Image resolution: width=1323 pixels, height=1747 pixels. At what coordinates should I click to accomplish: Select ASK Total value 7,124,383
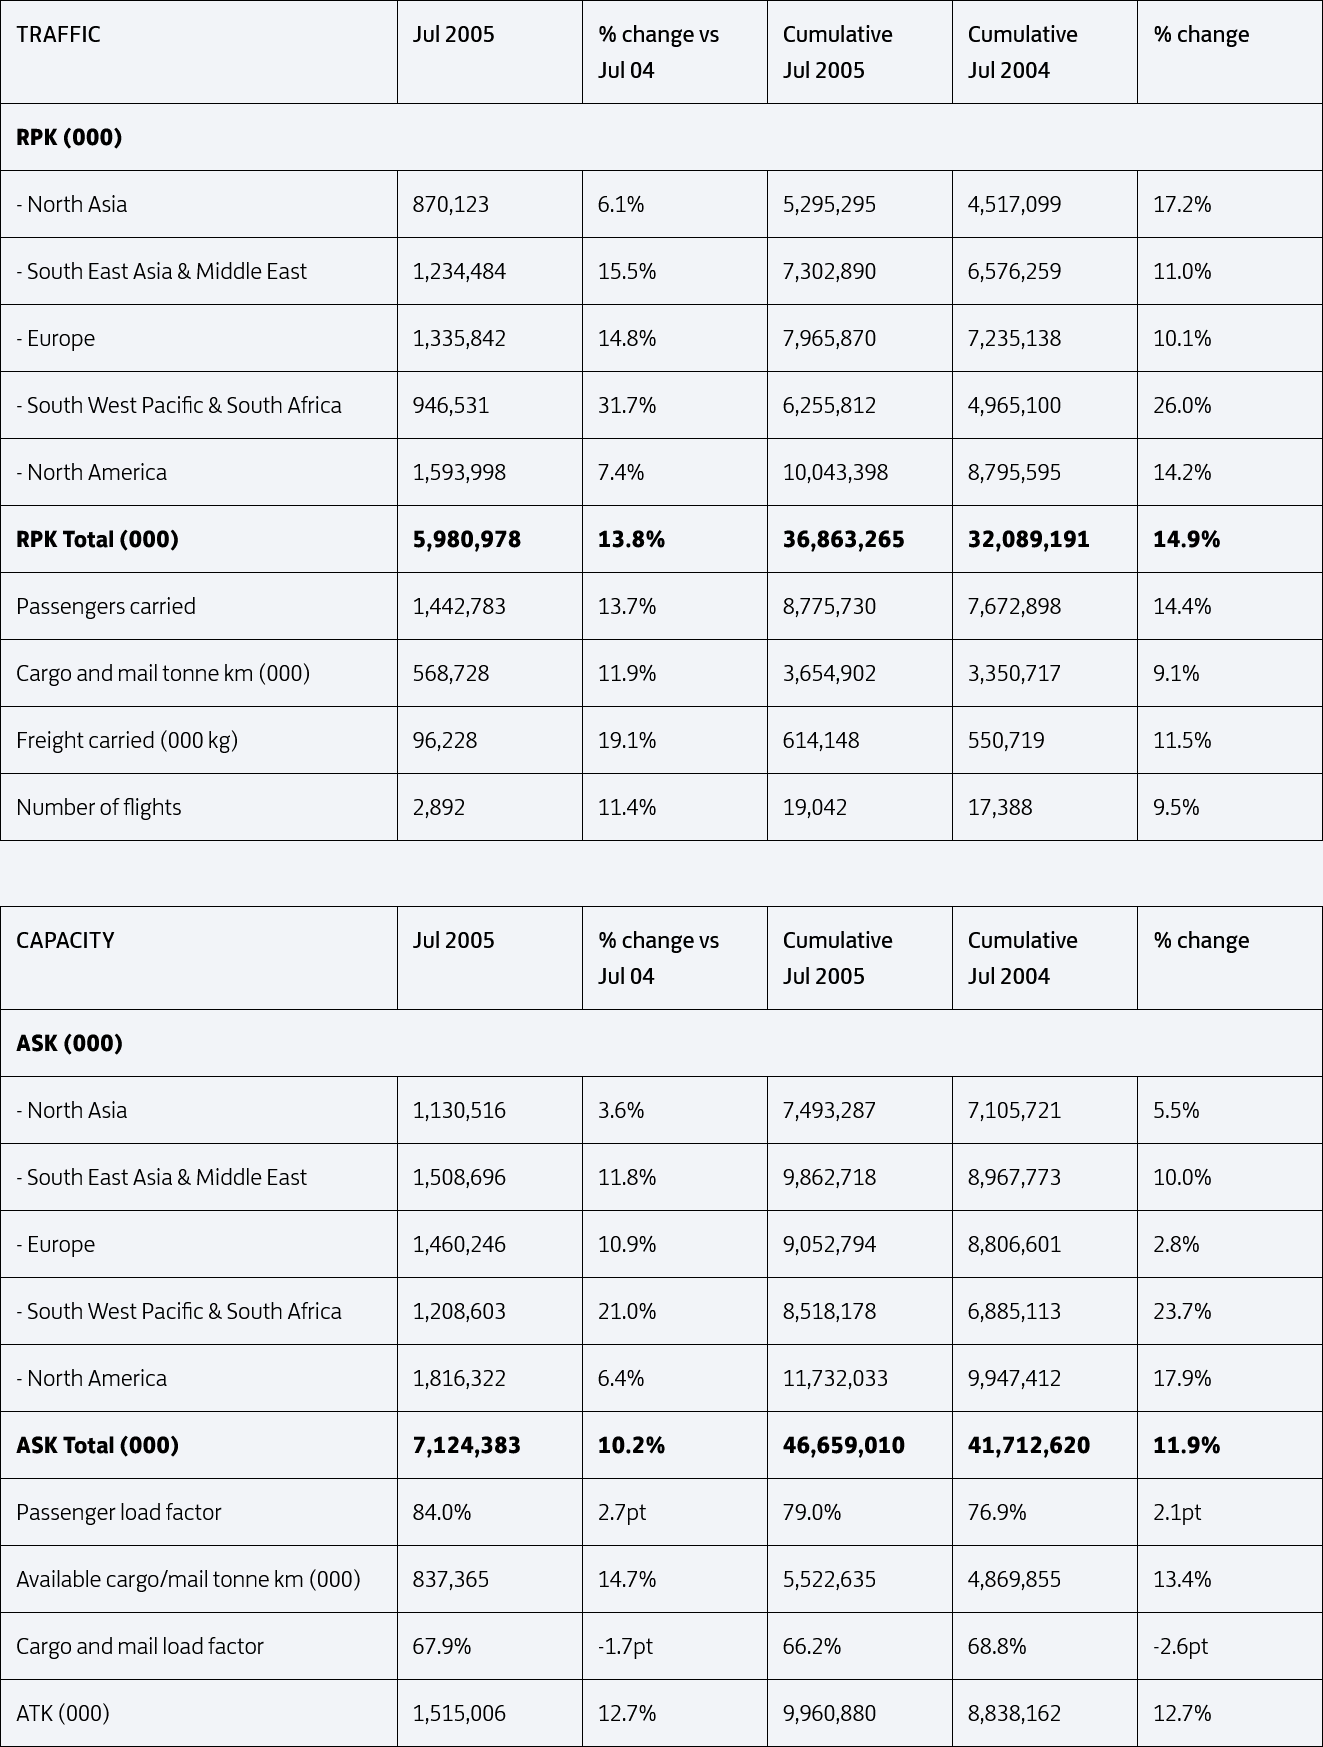pos(490,1445)
